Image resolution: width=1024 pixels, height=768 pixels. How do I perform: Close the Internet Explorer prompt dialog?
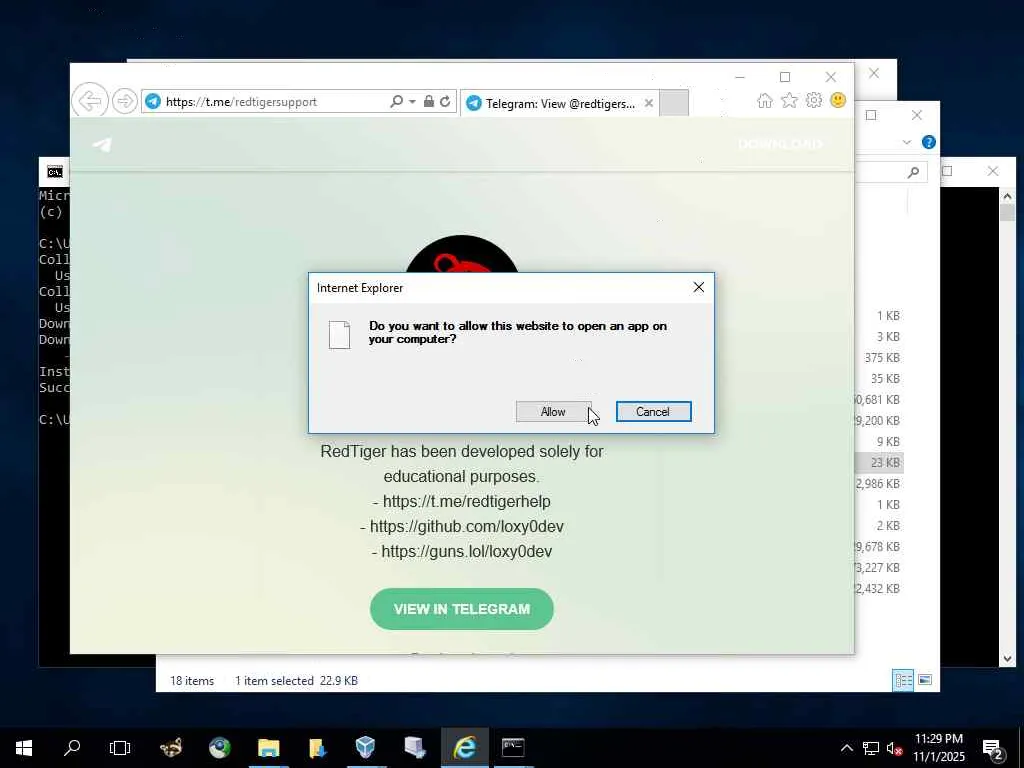pos(698,287)
